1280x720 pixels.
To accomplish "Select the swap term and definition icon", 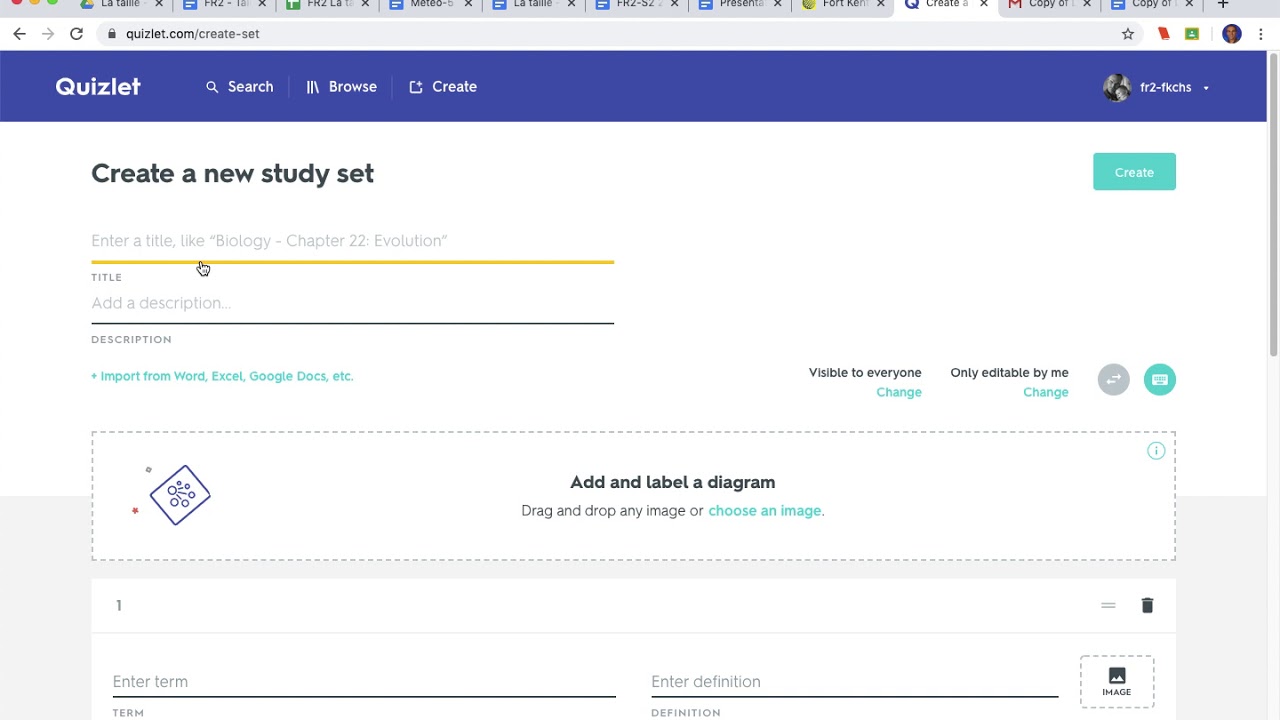I will pos(1113,379).
